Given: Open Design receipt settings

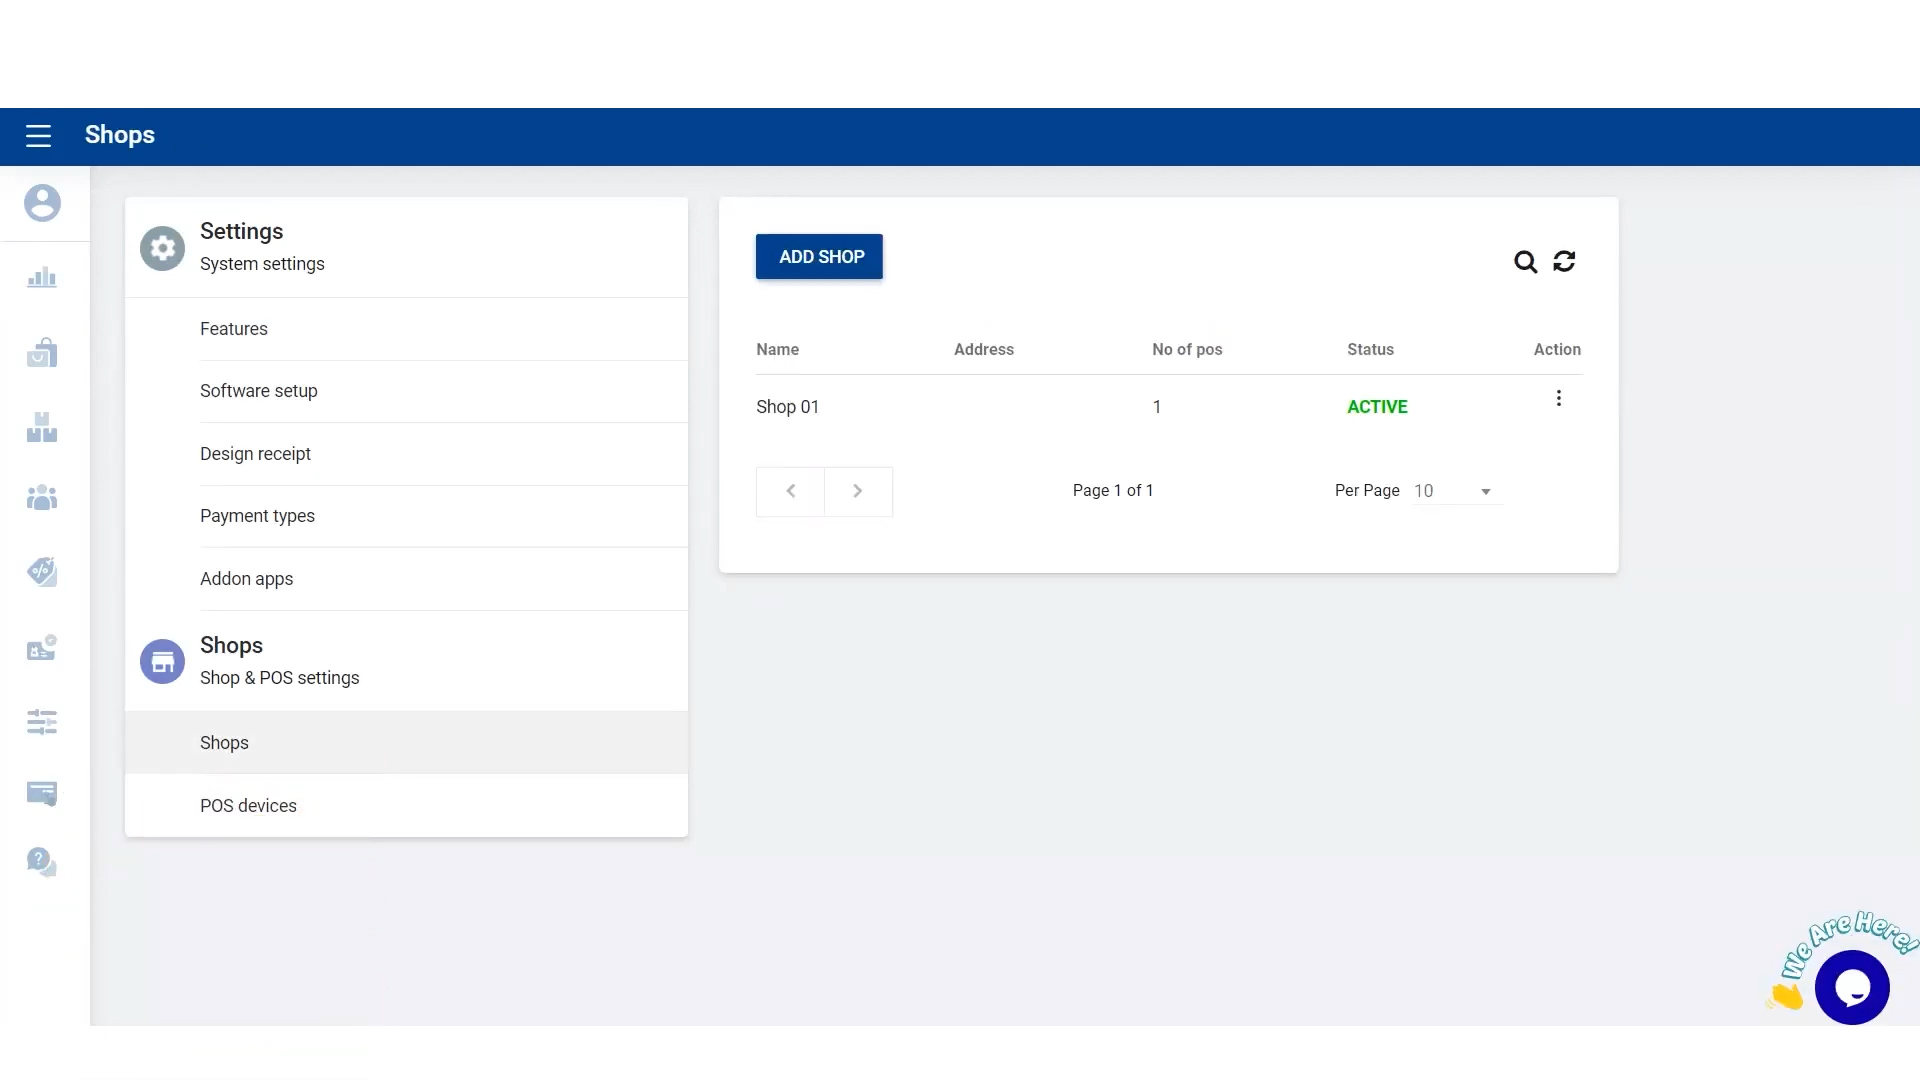Looking at the screenshot, I should (255, 454).
